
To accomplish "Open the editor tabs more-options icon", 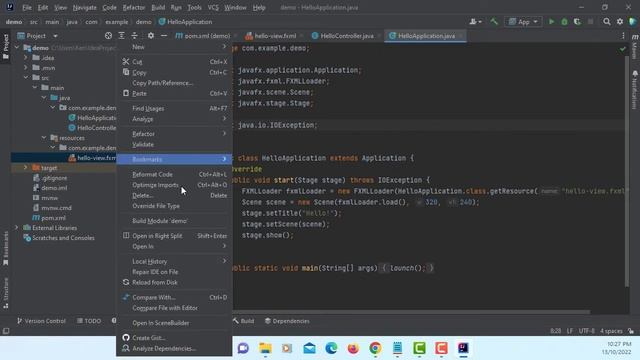I will pos(623,36).
